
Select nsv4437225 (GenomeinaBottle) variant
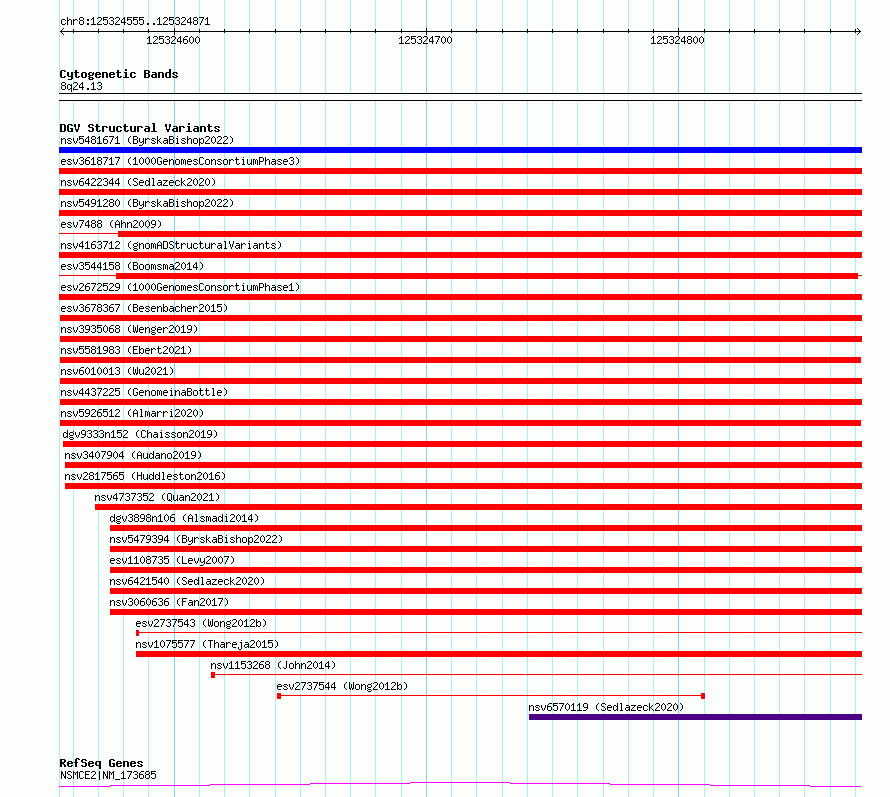coord(144,392)
